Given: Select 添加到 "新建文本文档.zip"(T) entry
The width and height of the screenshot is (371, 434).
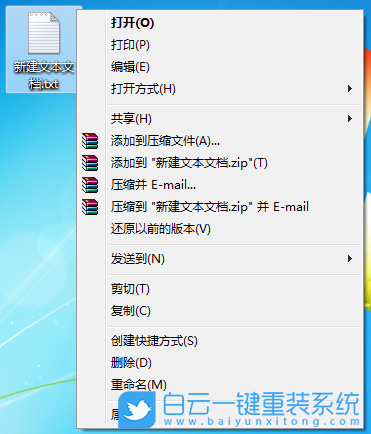Looking at the screenshot, I should pos(220,163).
